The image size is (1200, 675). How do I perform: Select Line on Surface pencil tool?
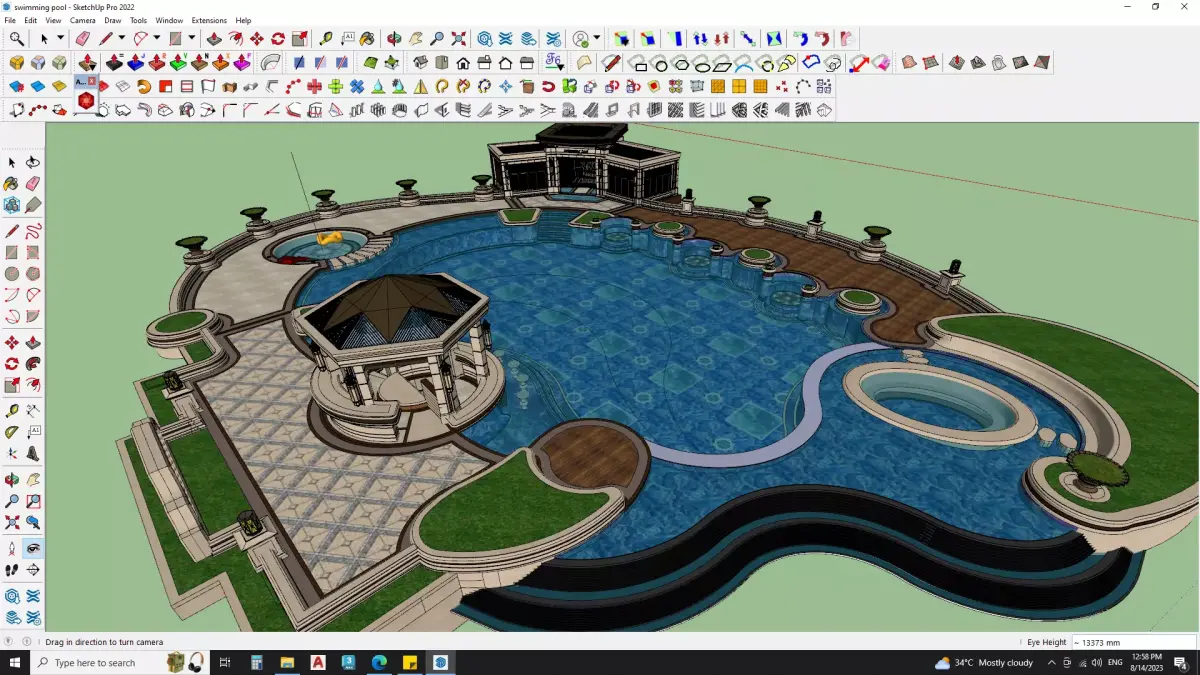click(612, 63)
